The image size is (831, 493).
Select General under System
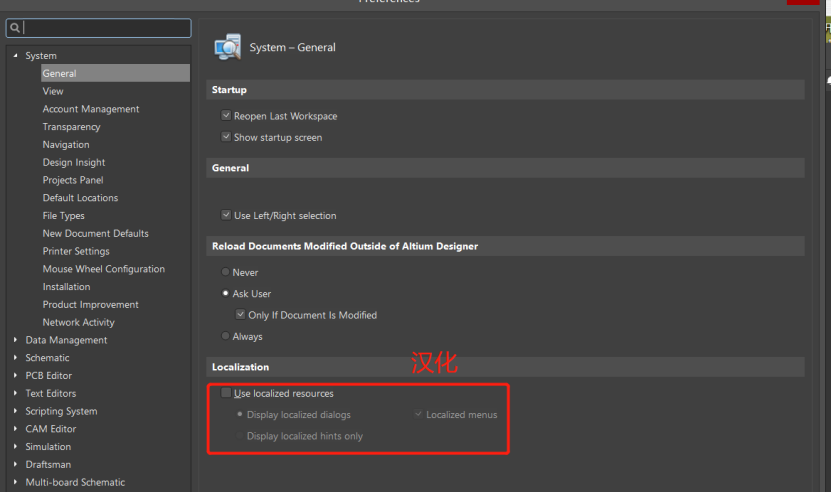click(115, 73)
